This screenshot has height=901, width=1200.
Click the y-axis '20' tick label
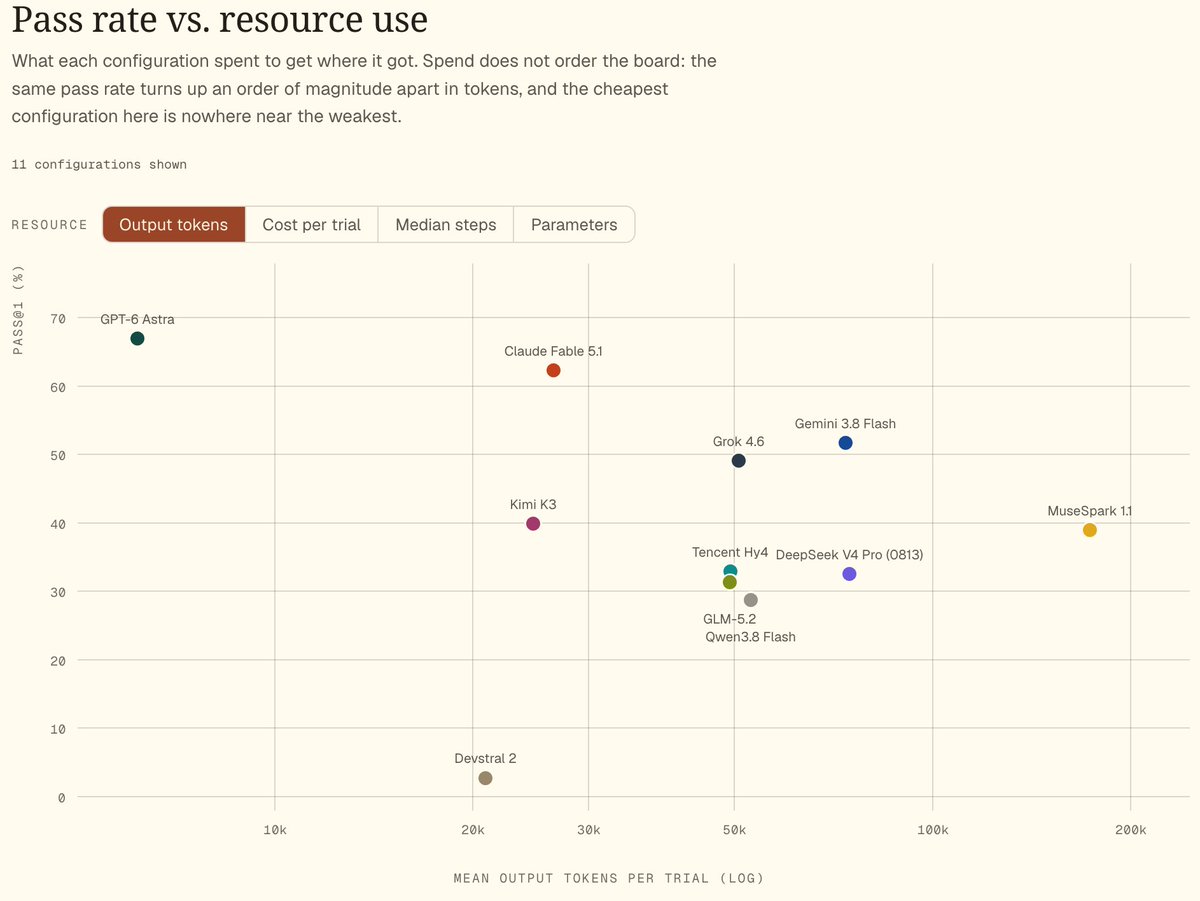[x=58, y=660]
